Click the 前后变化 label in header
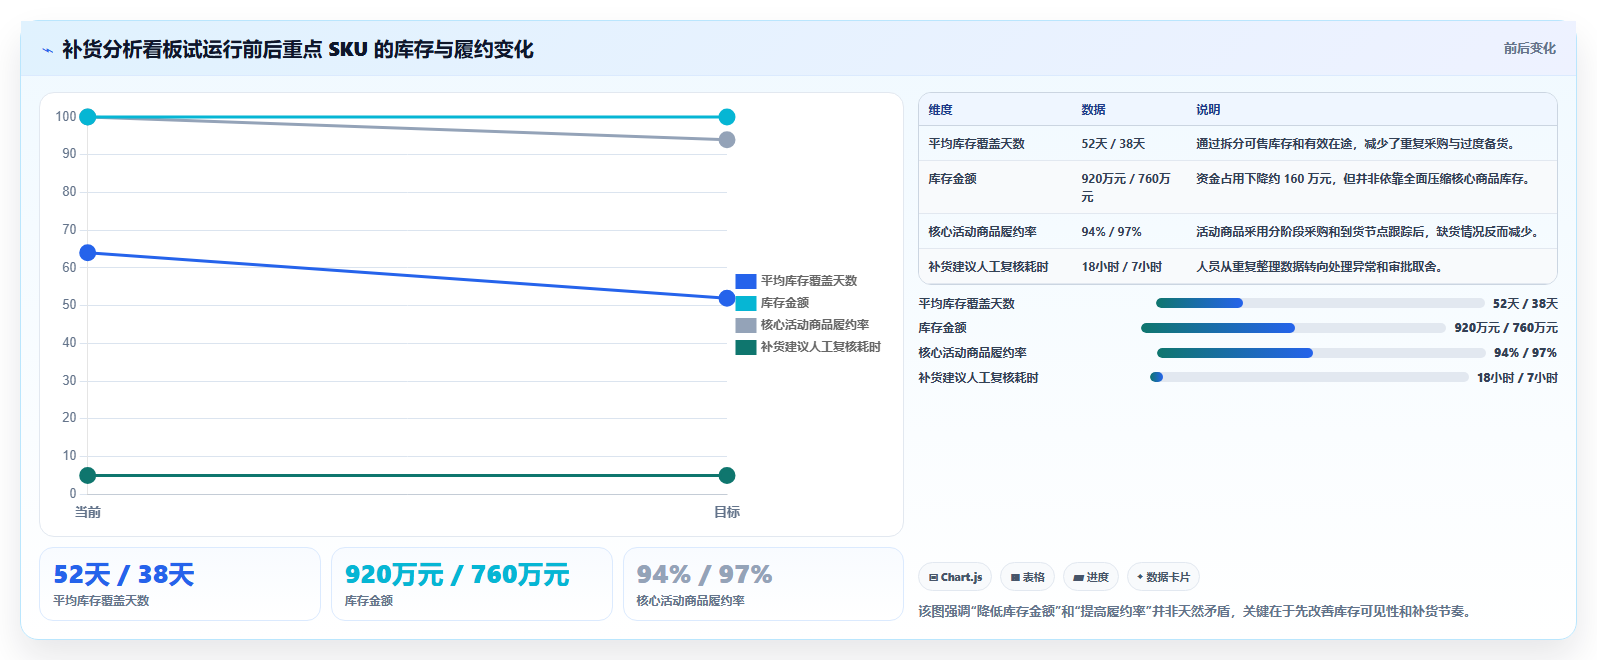This screenshot has height=660, width=1597. click(1529, 48)
